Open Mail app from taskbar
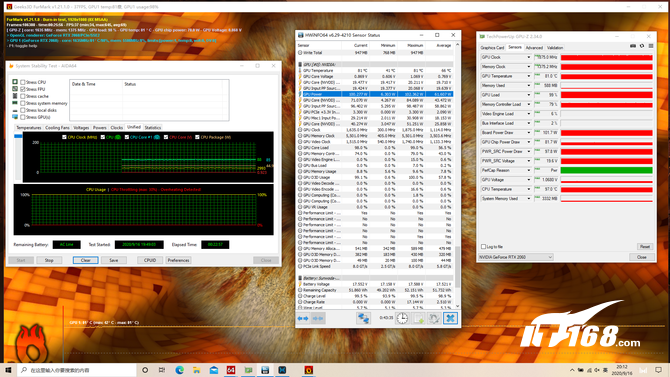The image size is (670, 377). point(214,370)
